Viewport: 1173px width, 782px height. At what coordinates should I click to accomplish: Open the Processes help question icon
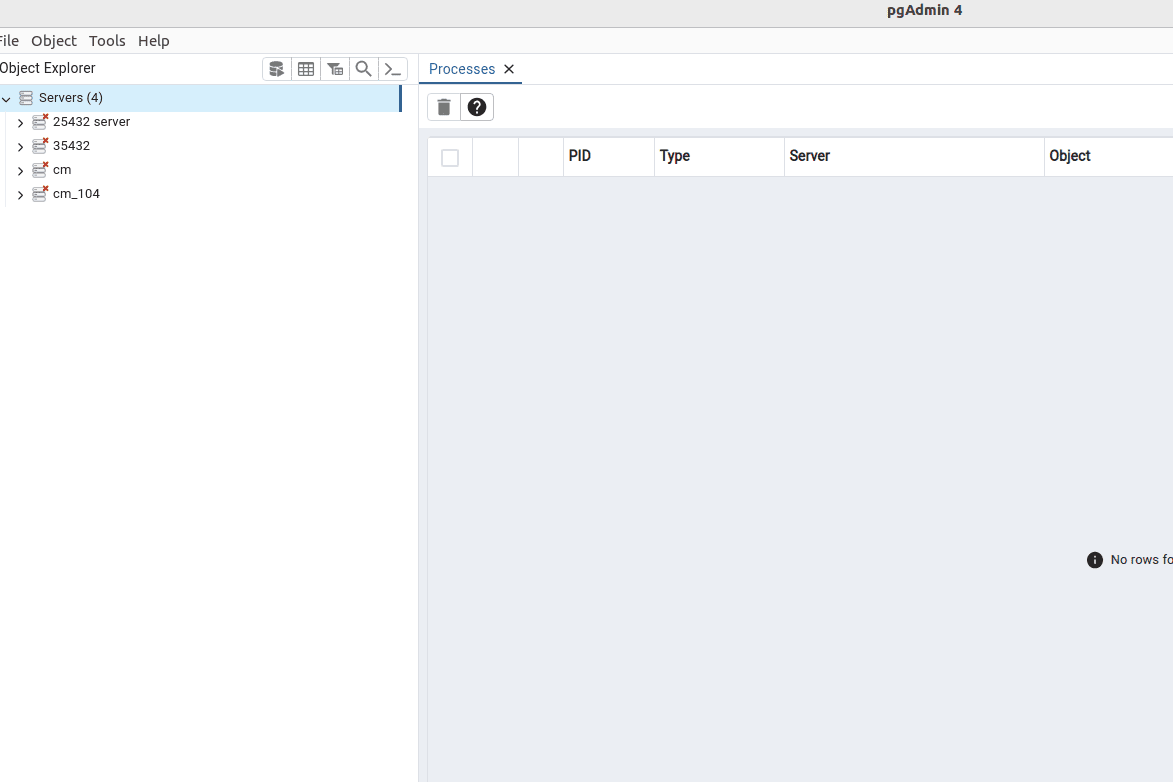(477, 107)
